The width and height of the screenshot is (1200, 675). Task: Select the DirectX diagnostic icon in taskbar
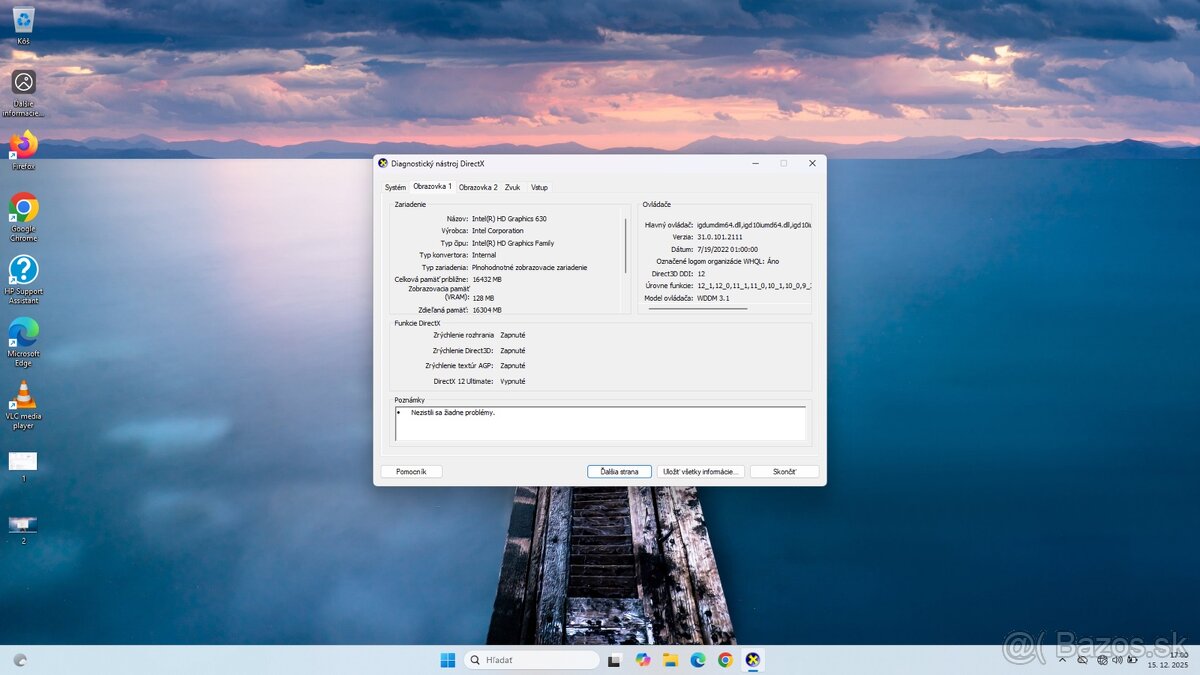point(753,660)
